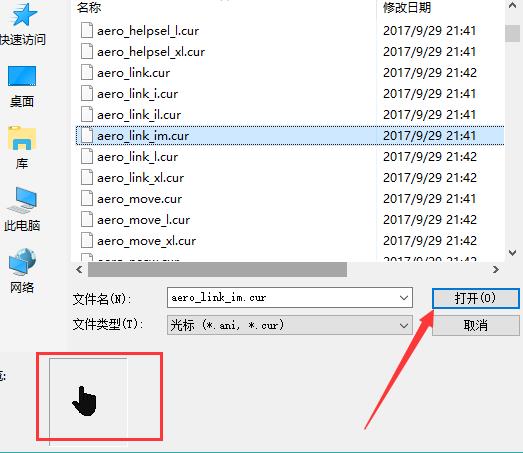Click the aero_link_xl.cur file icon
This screenshot has height=453, width=523.
pyautogui.click(x=87, y=178)
